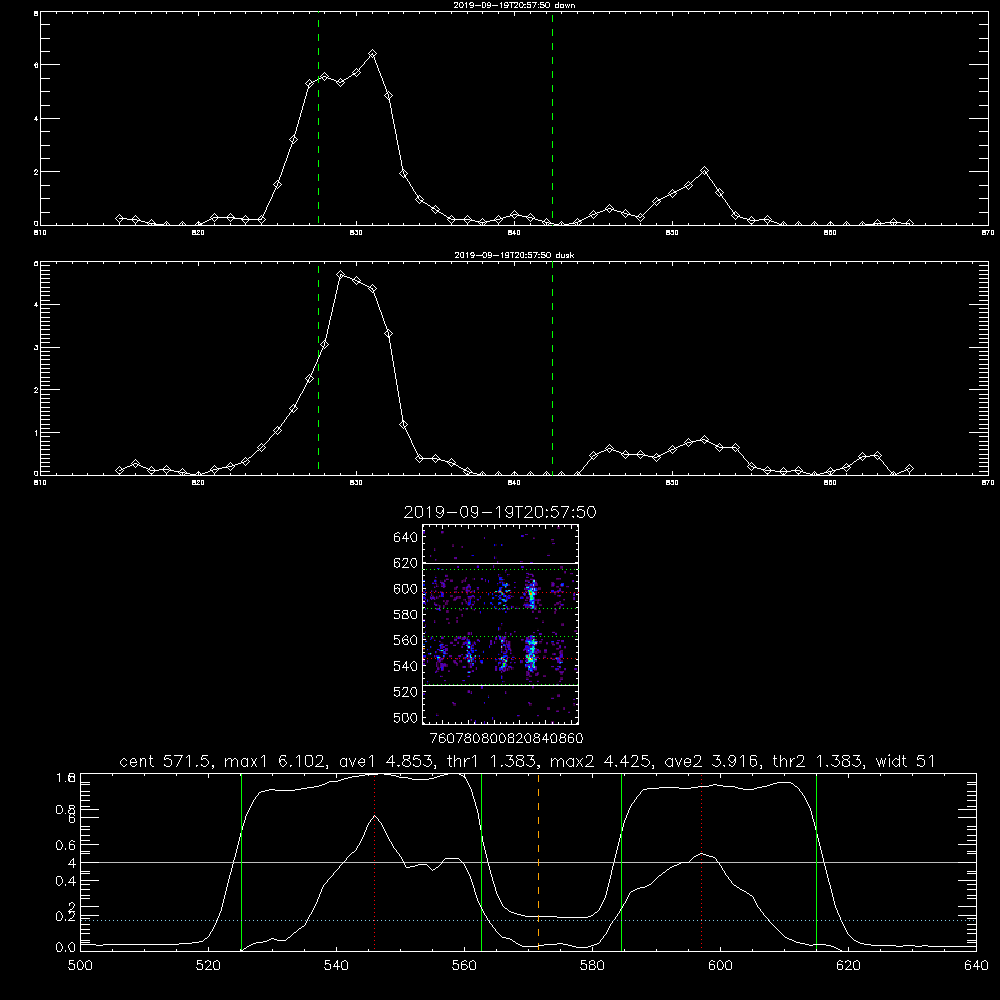Click the left green dashed line in dusk plot
1000x1000 pixels.
[318, 369]
